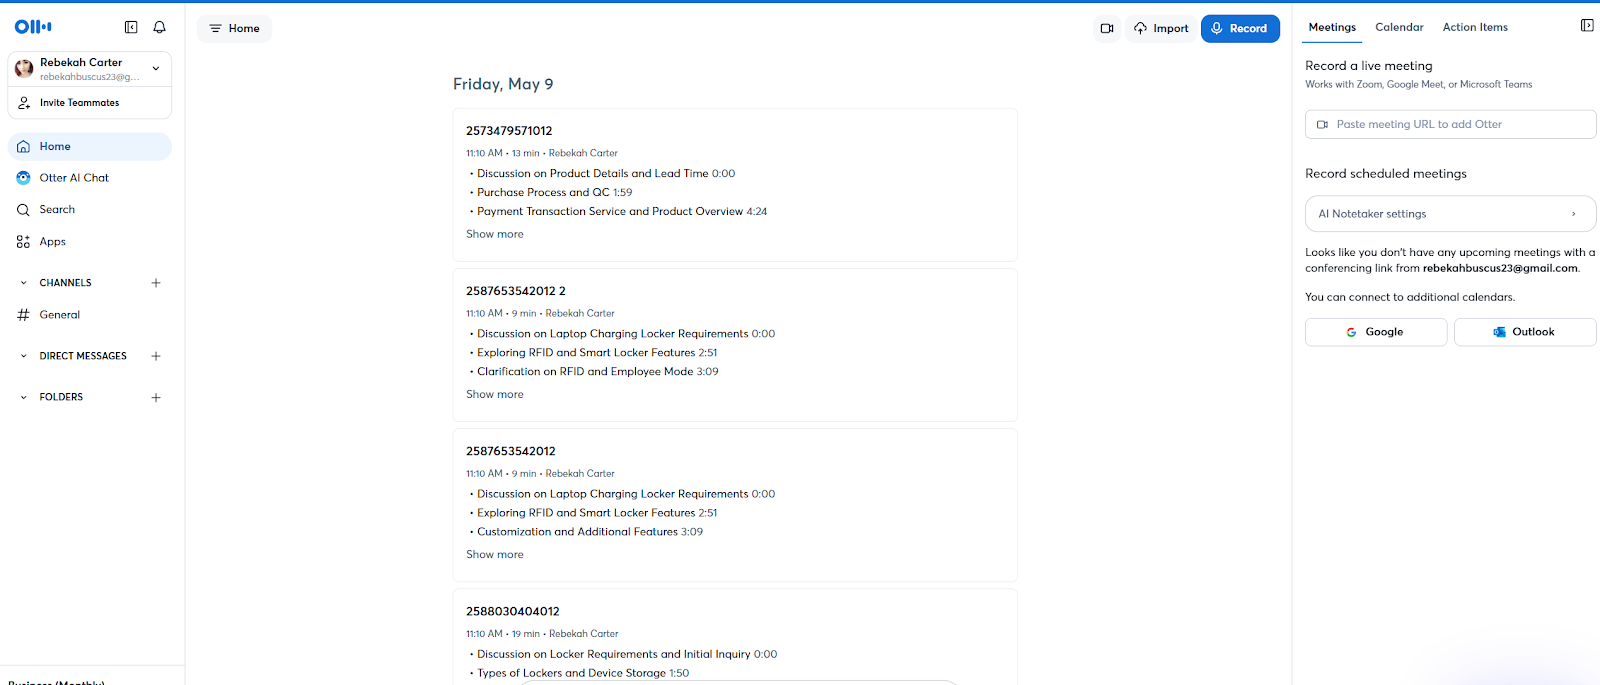Open Search in sidebar
The image size is (1600, 685).
(90, 210)
